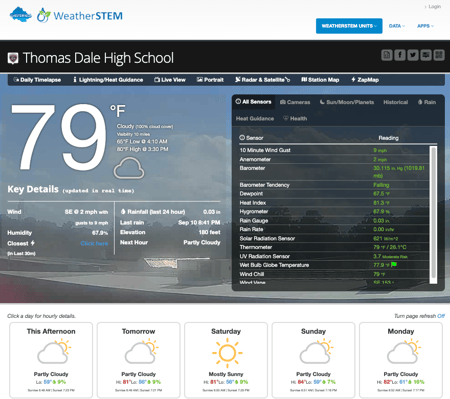Click the Facebook share icon
Viewport: 450px width, 399px height.
point(400,55)
